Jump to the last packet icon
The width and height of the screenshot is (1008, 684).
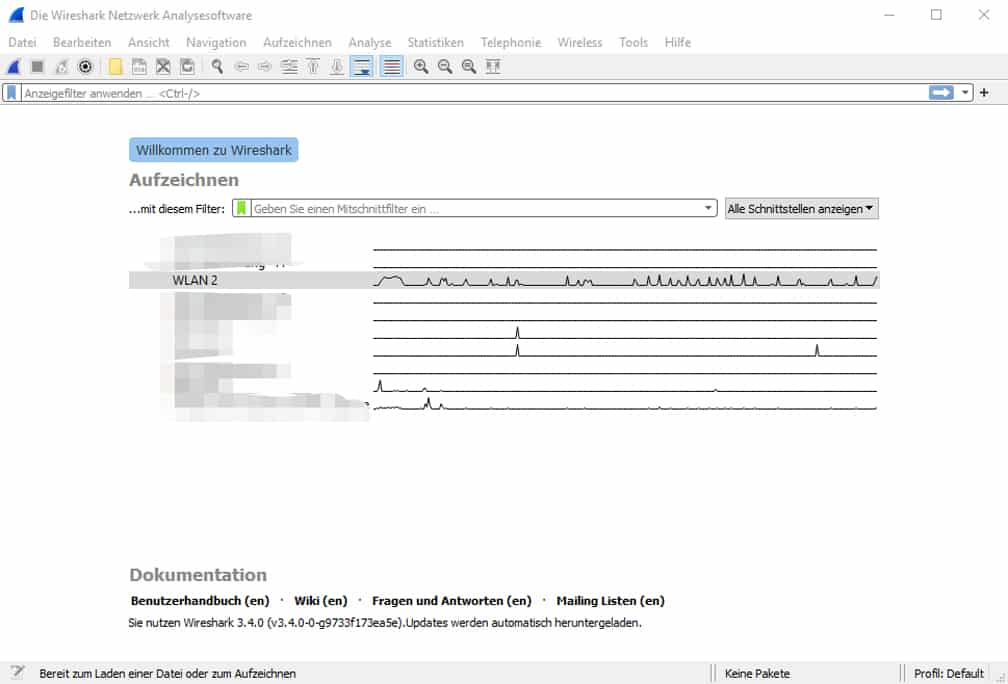[x=337, y=66]
